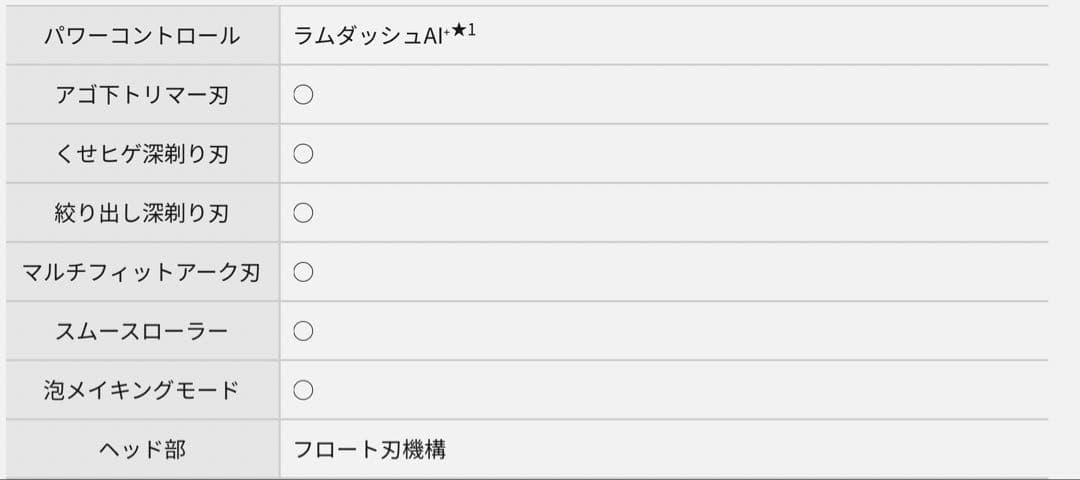Click the くせヒゲ深剃り刃 row label
The width and height of the screenshot is (1080, 480).
pos(142,154)
